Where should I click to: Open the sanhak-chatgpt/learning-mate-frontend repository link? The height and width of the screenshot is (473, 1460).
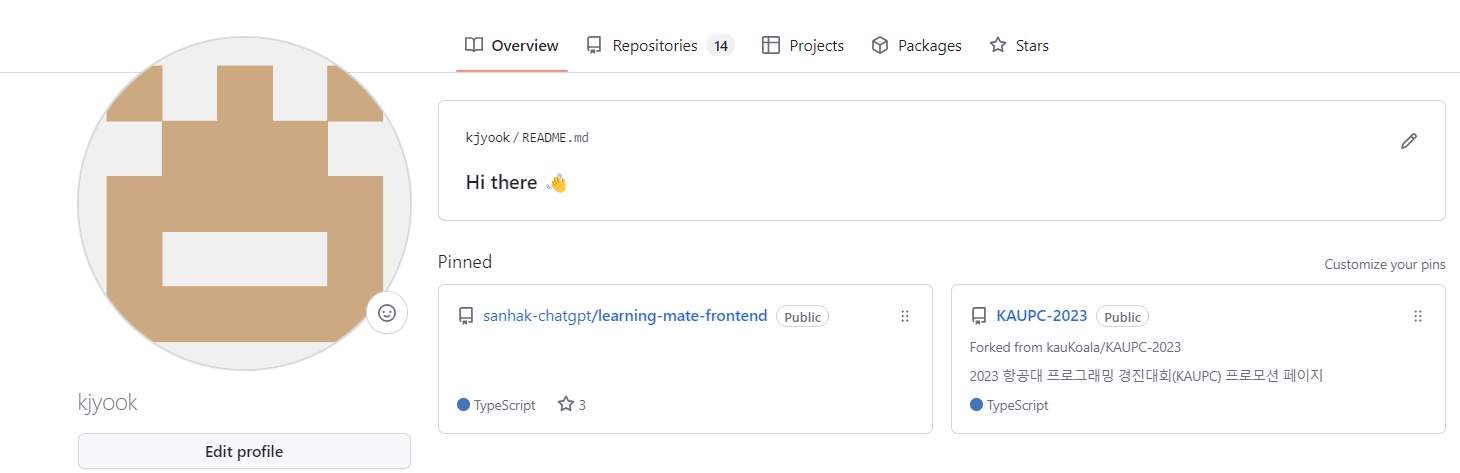click(625, 316)
